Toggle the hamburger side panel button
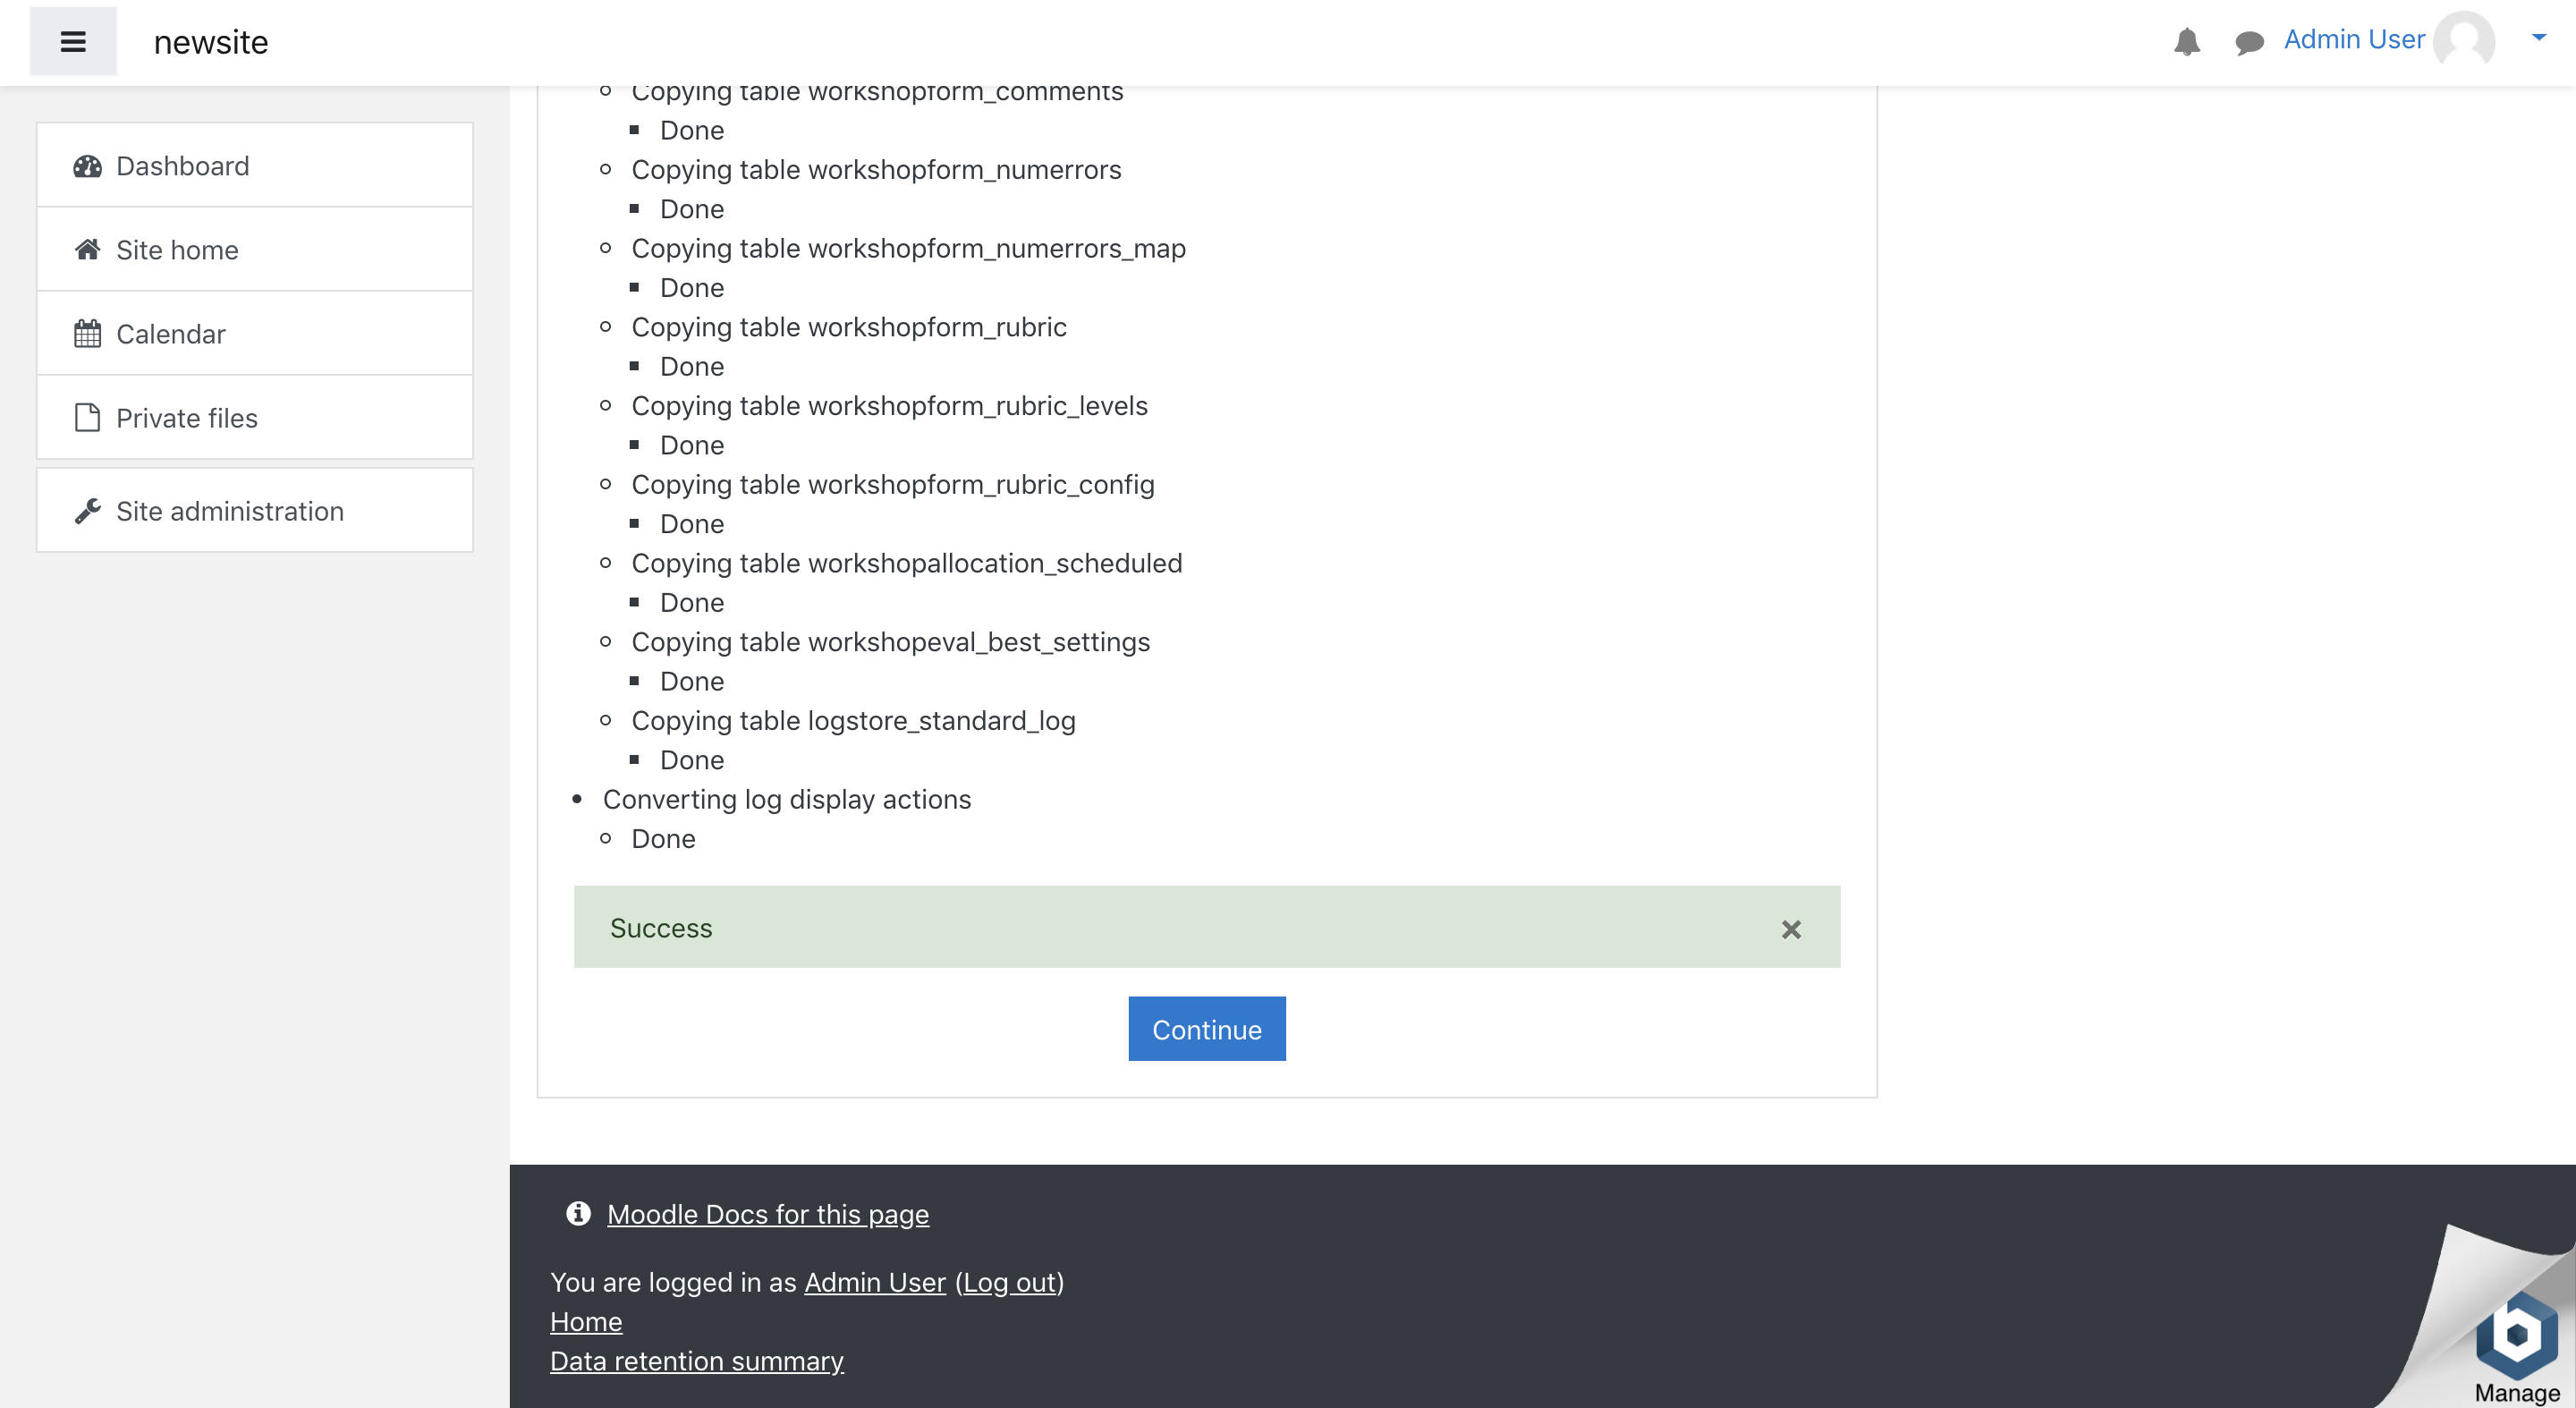Image resolution: width=2576 pixels, height=1408 pixels. point(73,42)
